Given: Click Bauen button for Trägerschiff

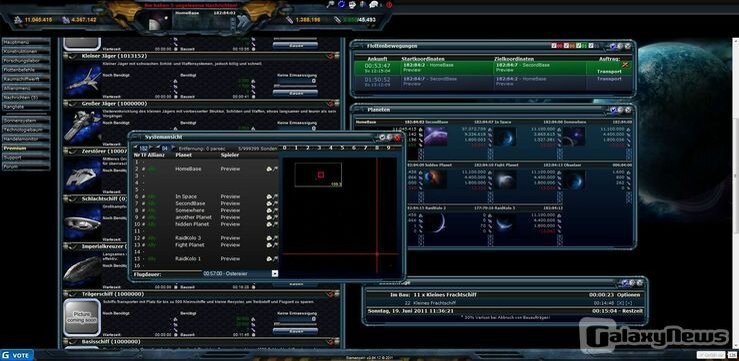Looking at the screenshot, I should pyautogui.click(x=296, y=331).
